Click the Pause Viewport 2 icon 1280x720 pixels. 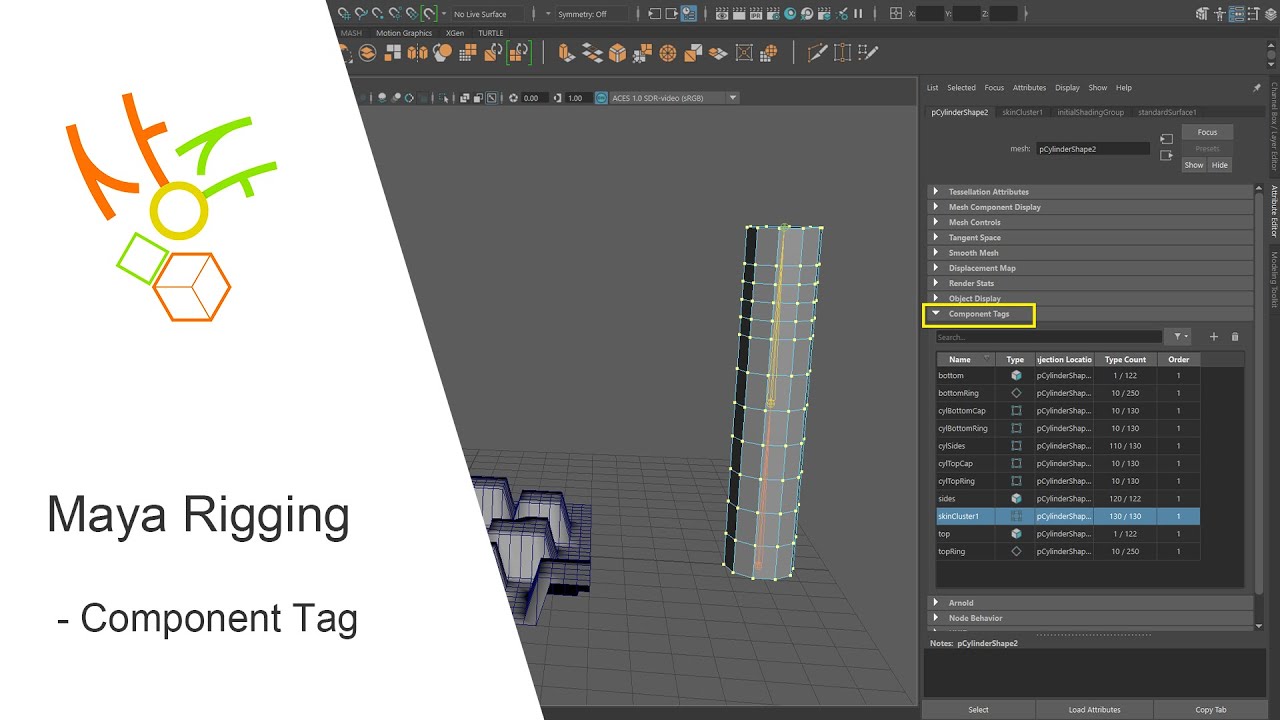(x=857, y=14)
